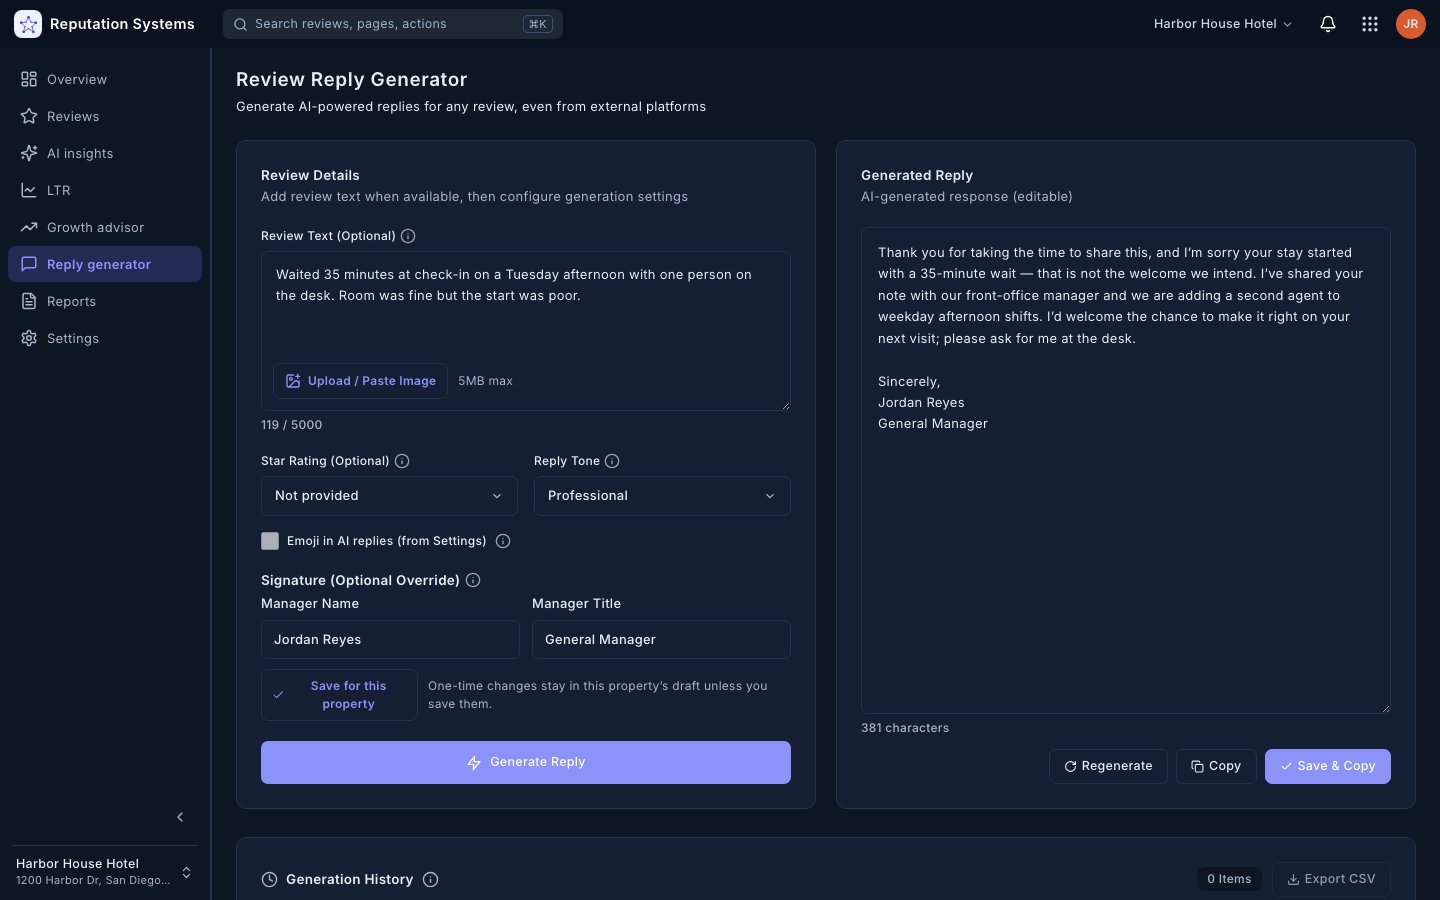Open notifications bell
Screen dimensions: 1440x900
click(1328, 24)
